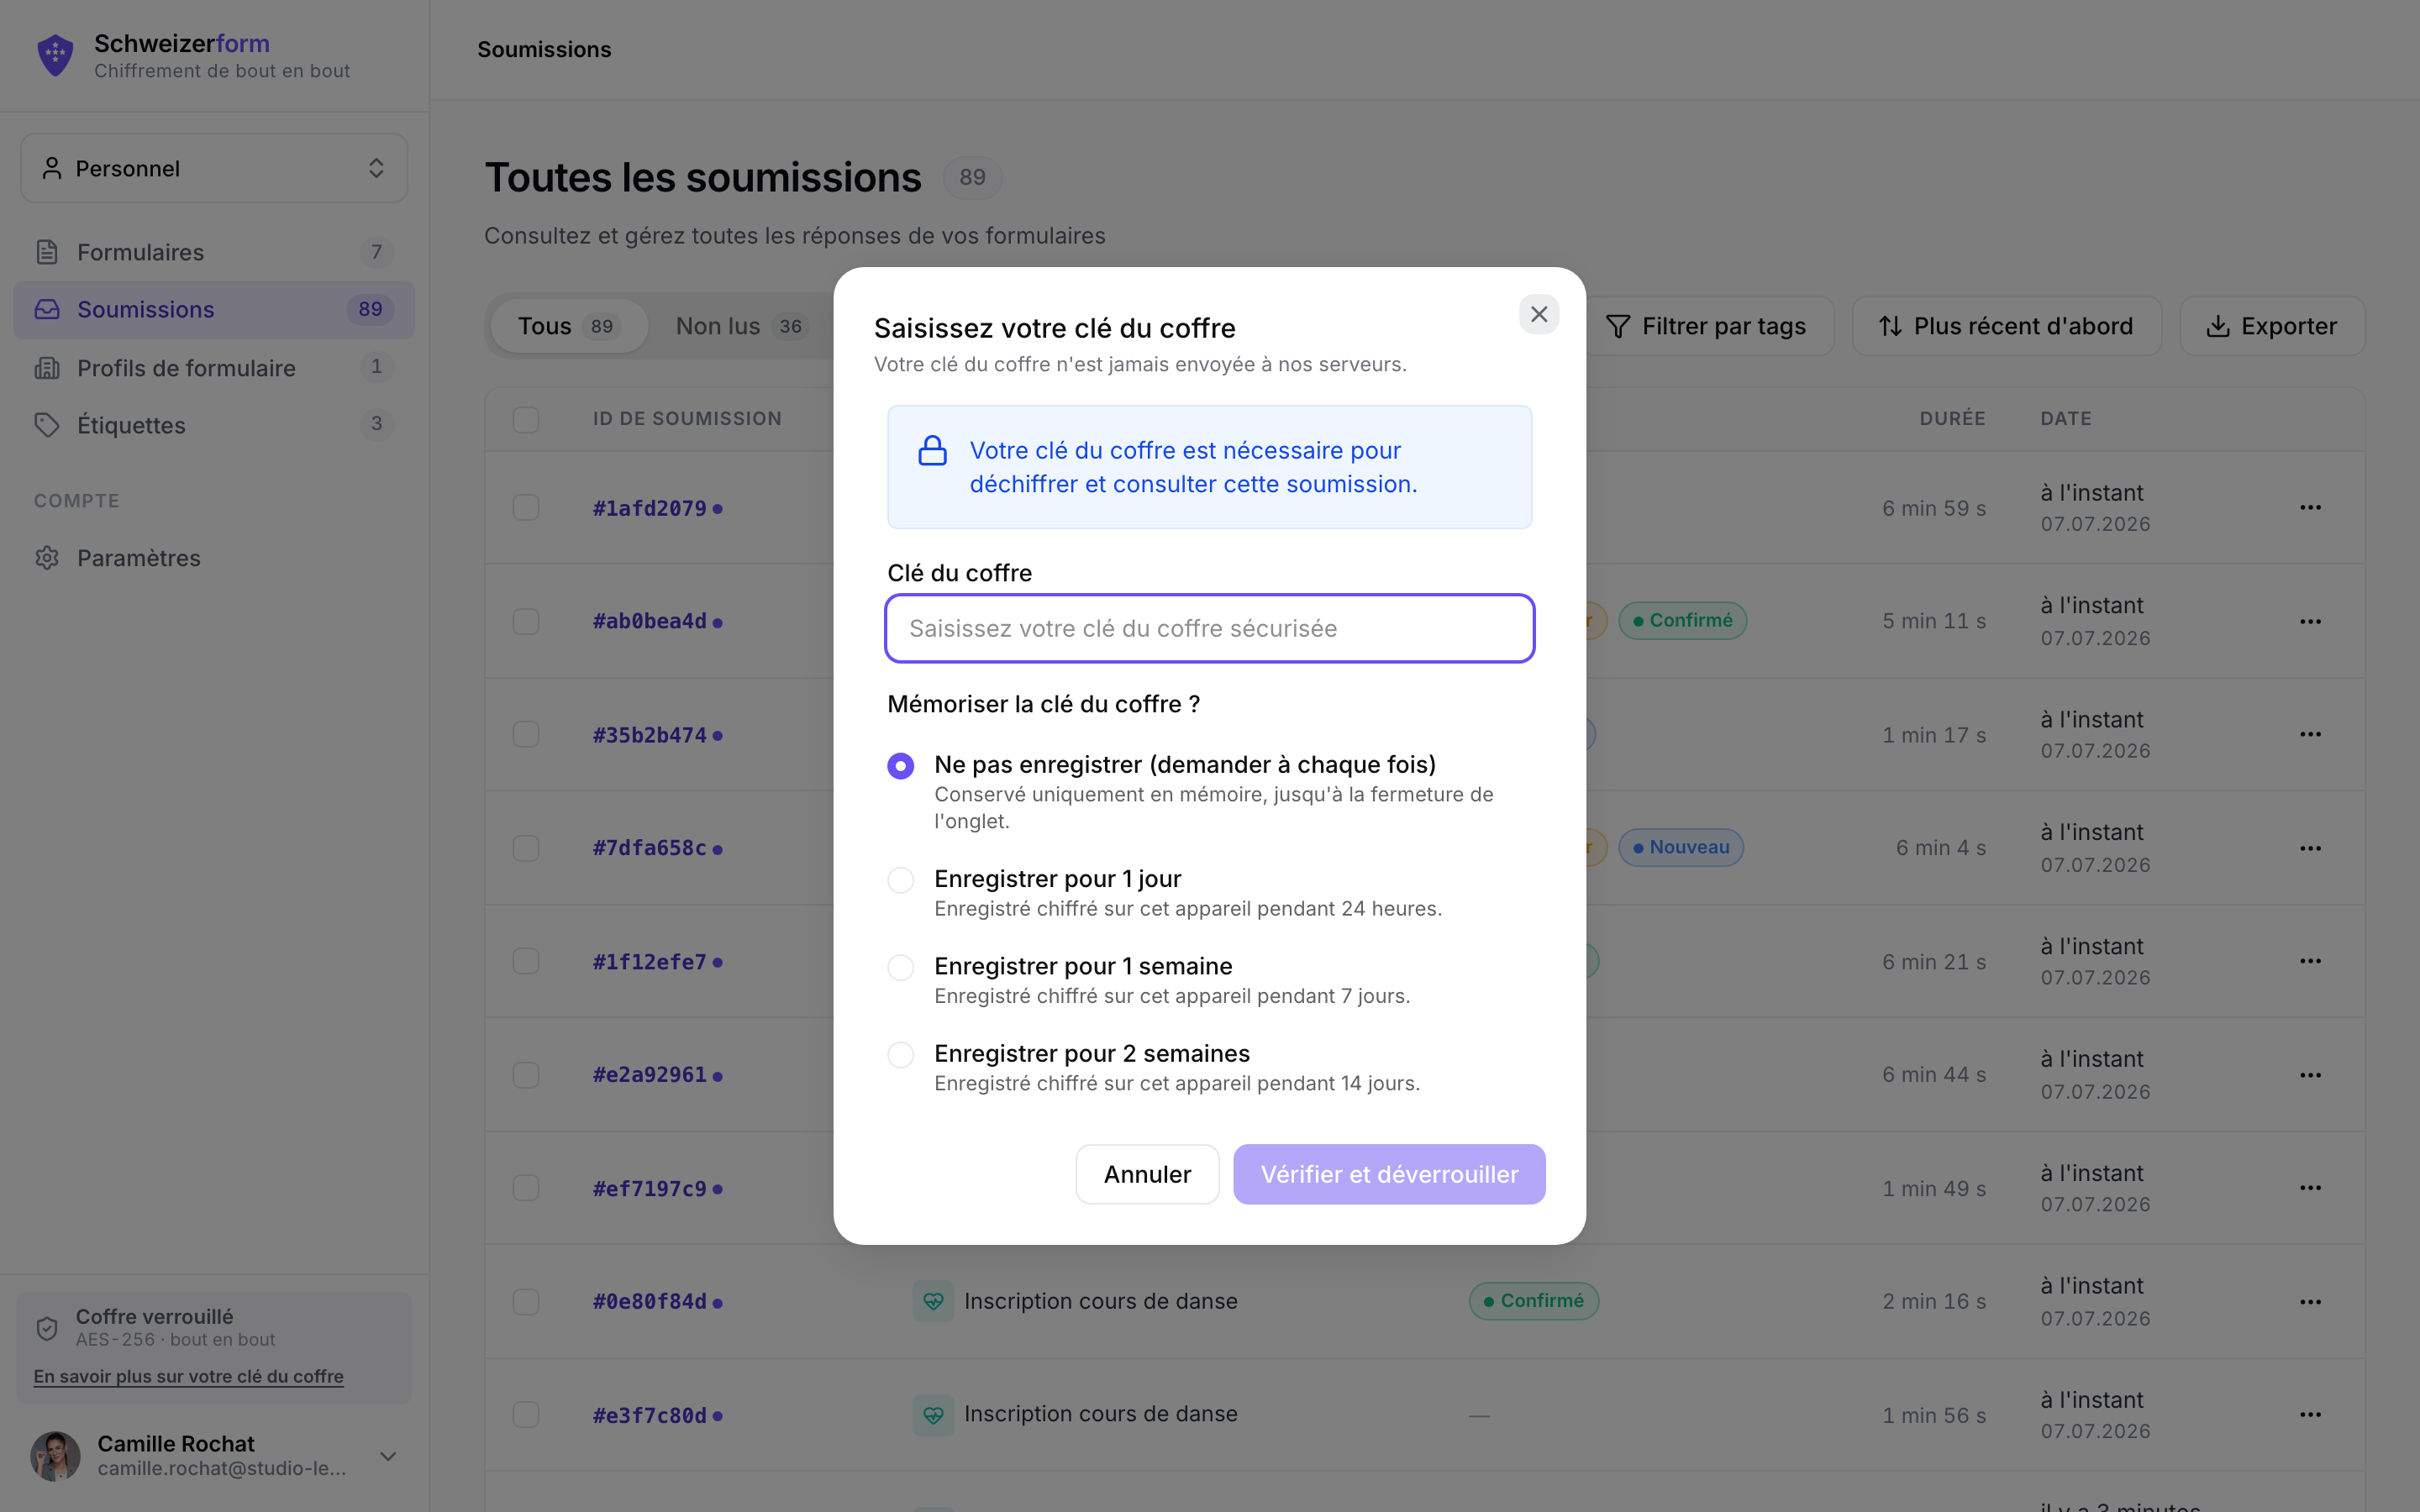Open more actions for #ef7197c9 row

2310,1188
